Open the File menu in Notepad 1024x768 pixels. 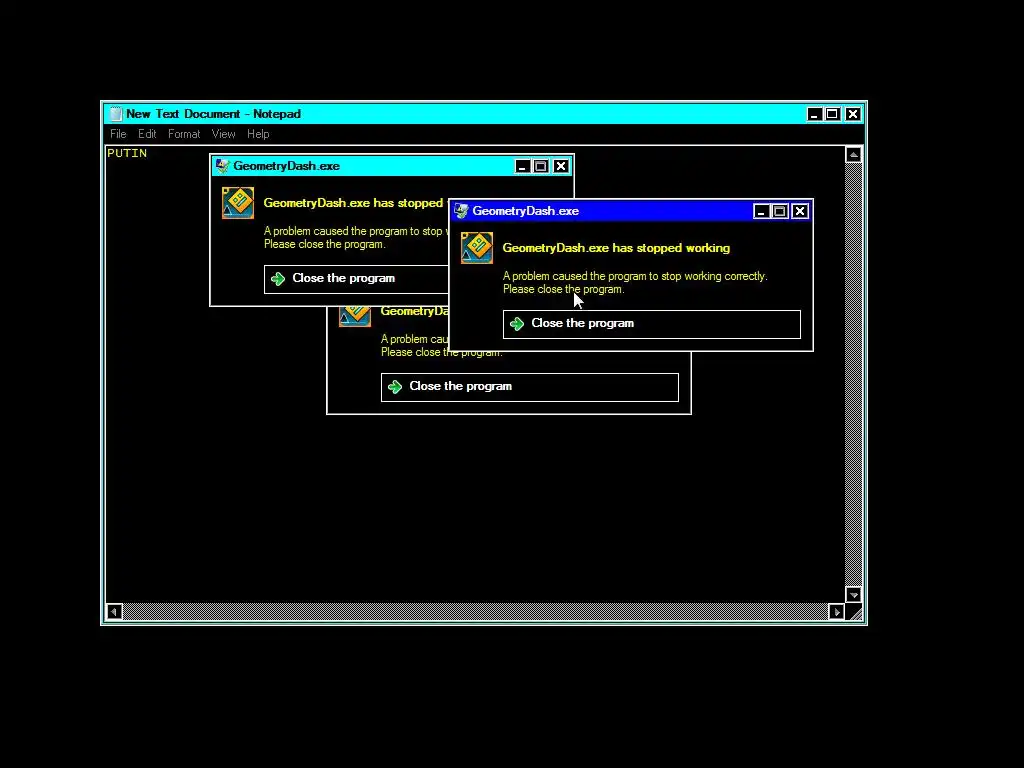(118, 134)
